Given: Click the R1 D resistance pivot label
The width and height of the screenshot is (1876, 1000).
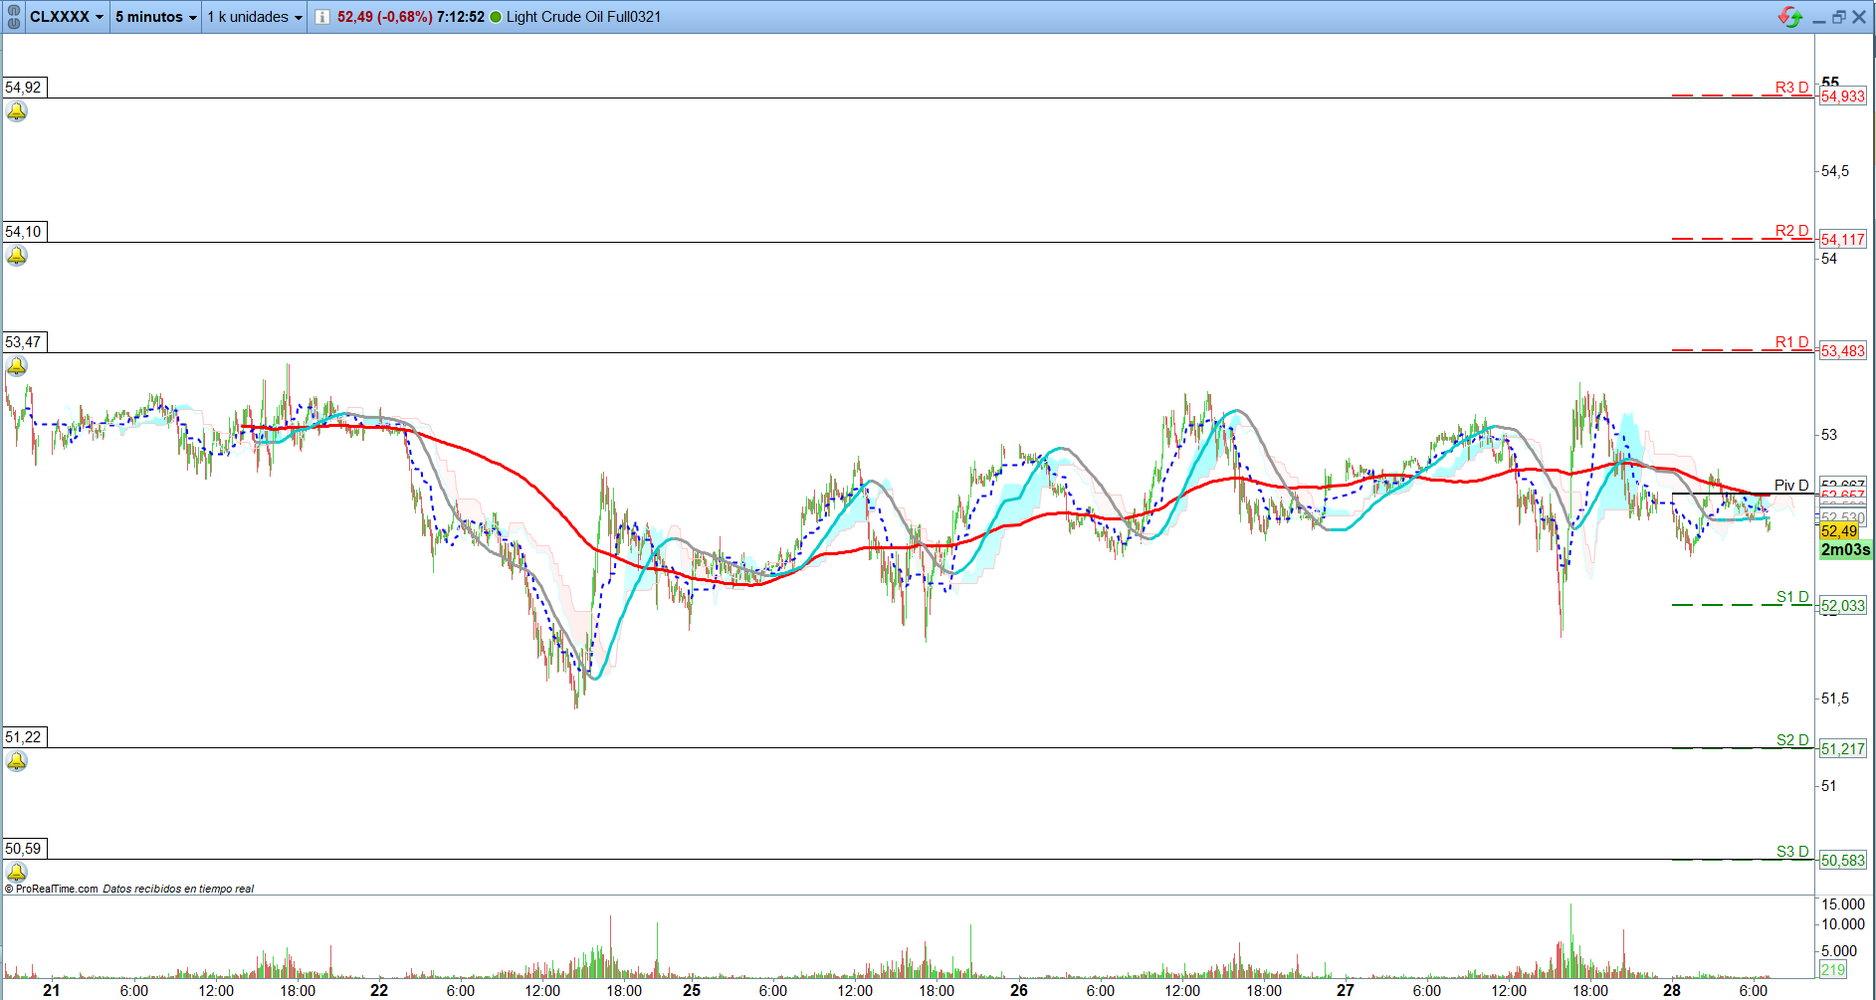Looking at the screenshot, I should [x=1791, y=342].
